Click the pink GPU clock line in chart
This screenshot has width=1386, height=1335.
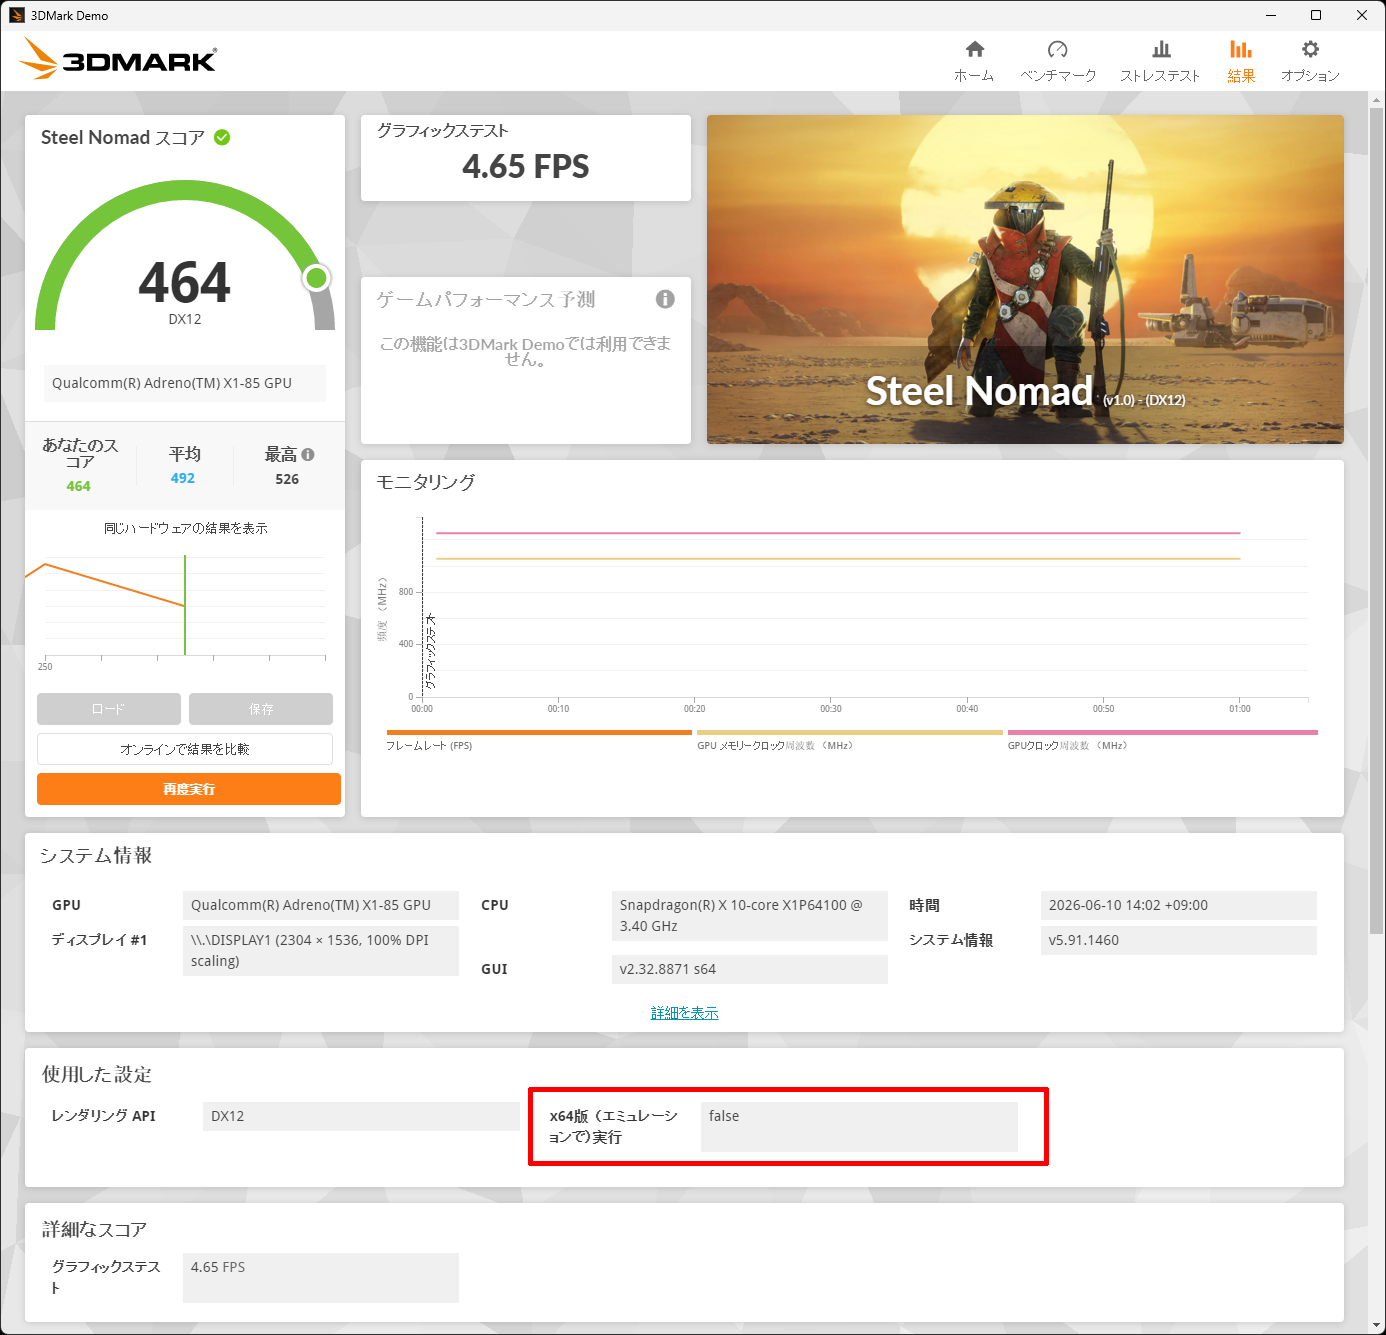838,533
